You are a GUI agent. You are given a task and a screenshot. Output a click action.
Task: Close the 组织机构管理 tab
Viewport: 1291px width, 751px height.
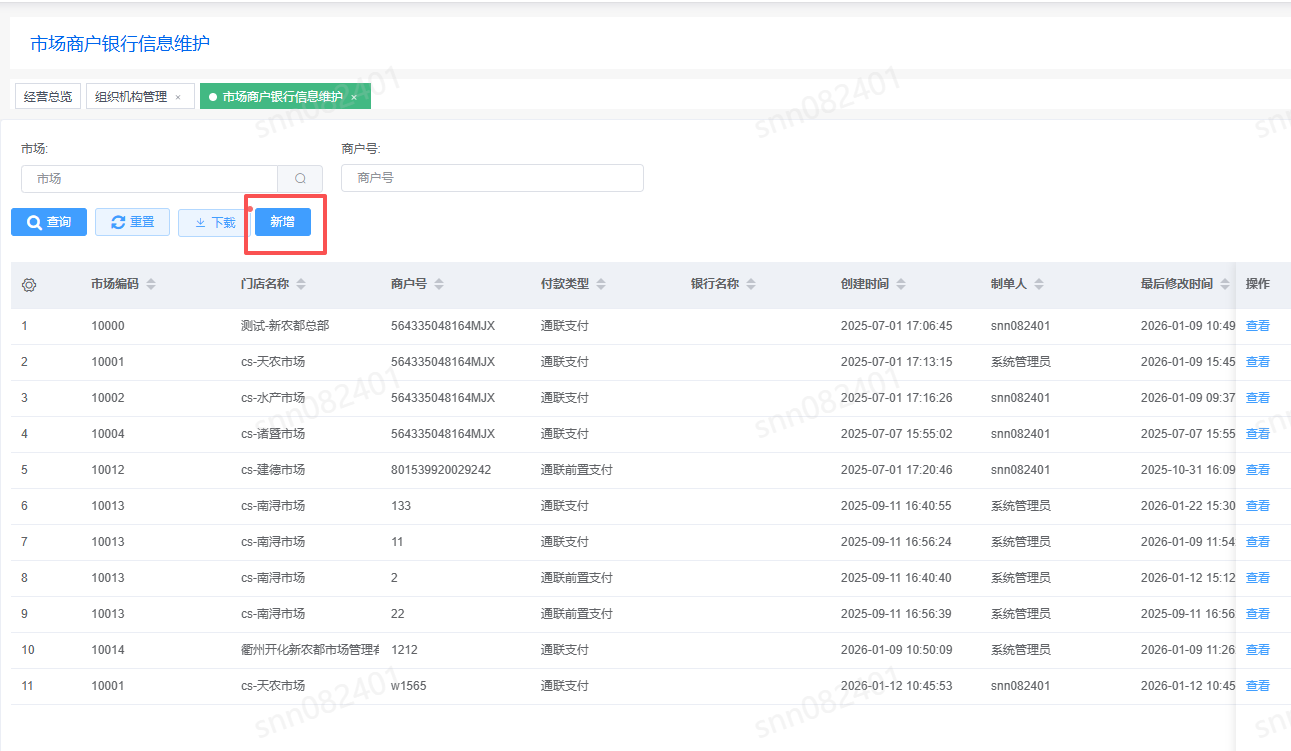tap(178, 97)
